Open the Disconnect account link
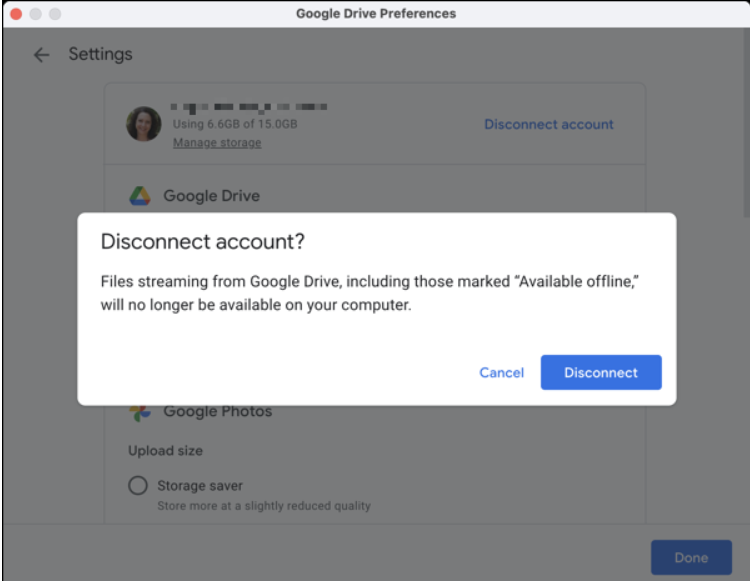This screenshot has height=581, width=750. [549, 124]
